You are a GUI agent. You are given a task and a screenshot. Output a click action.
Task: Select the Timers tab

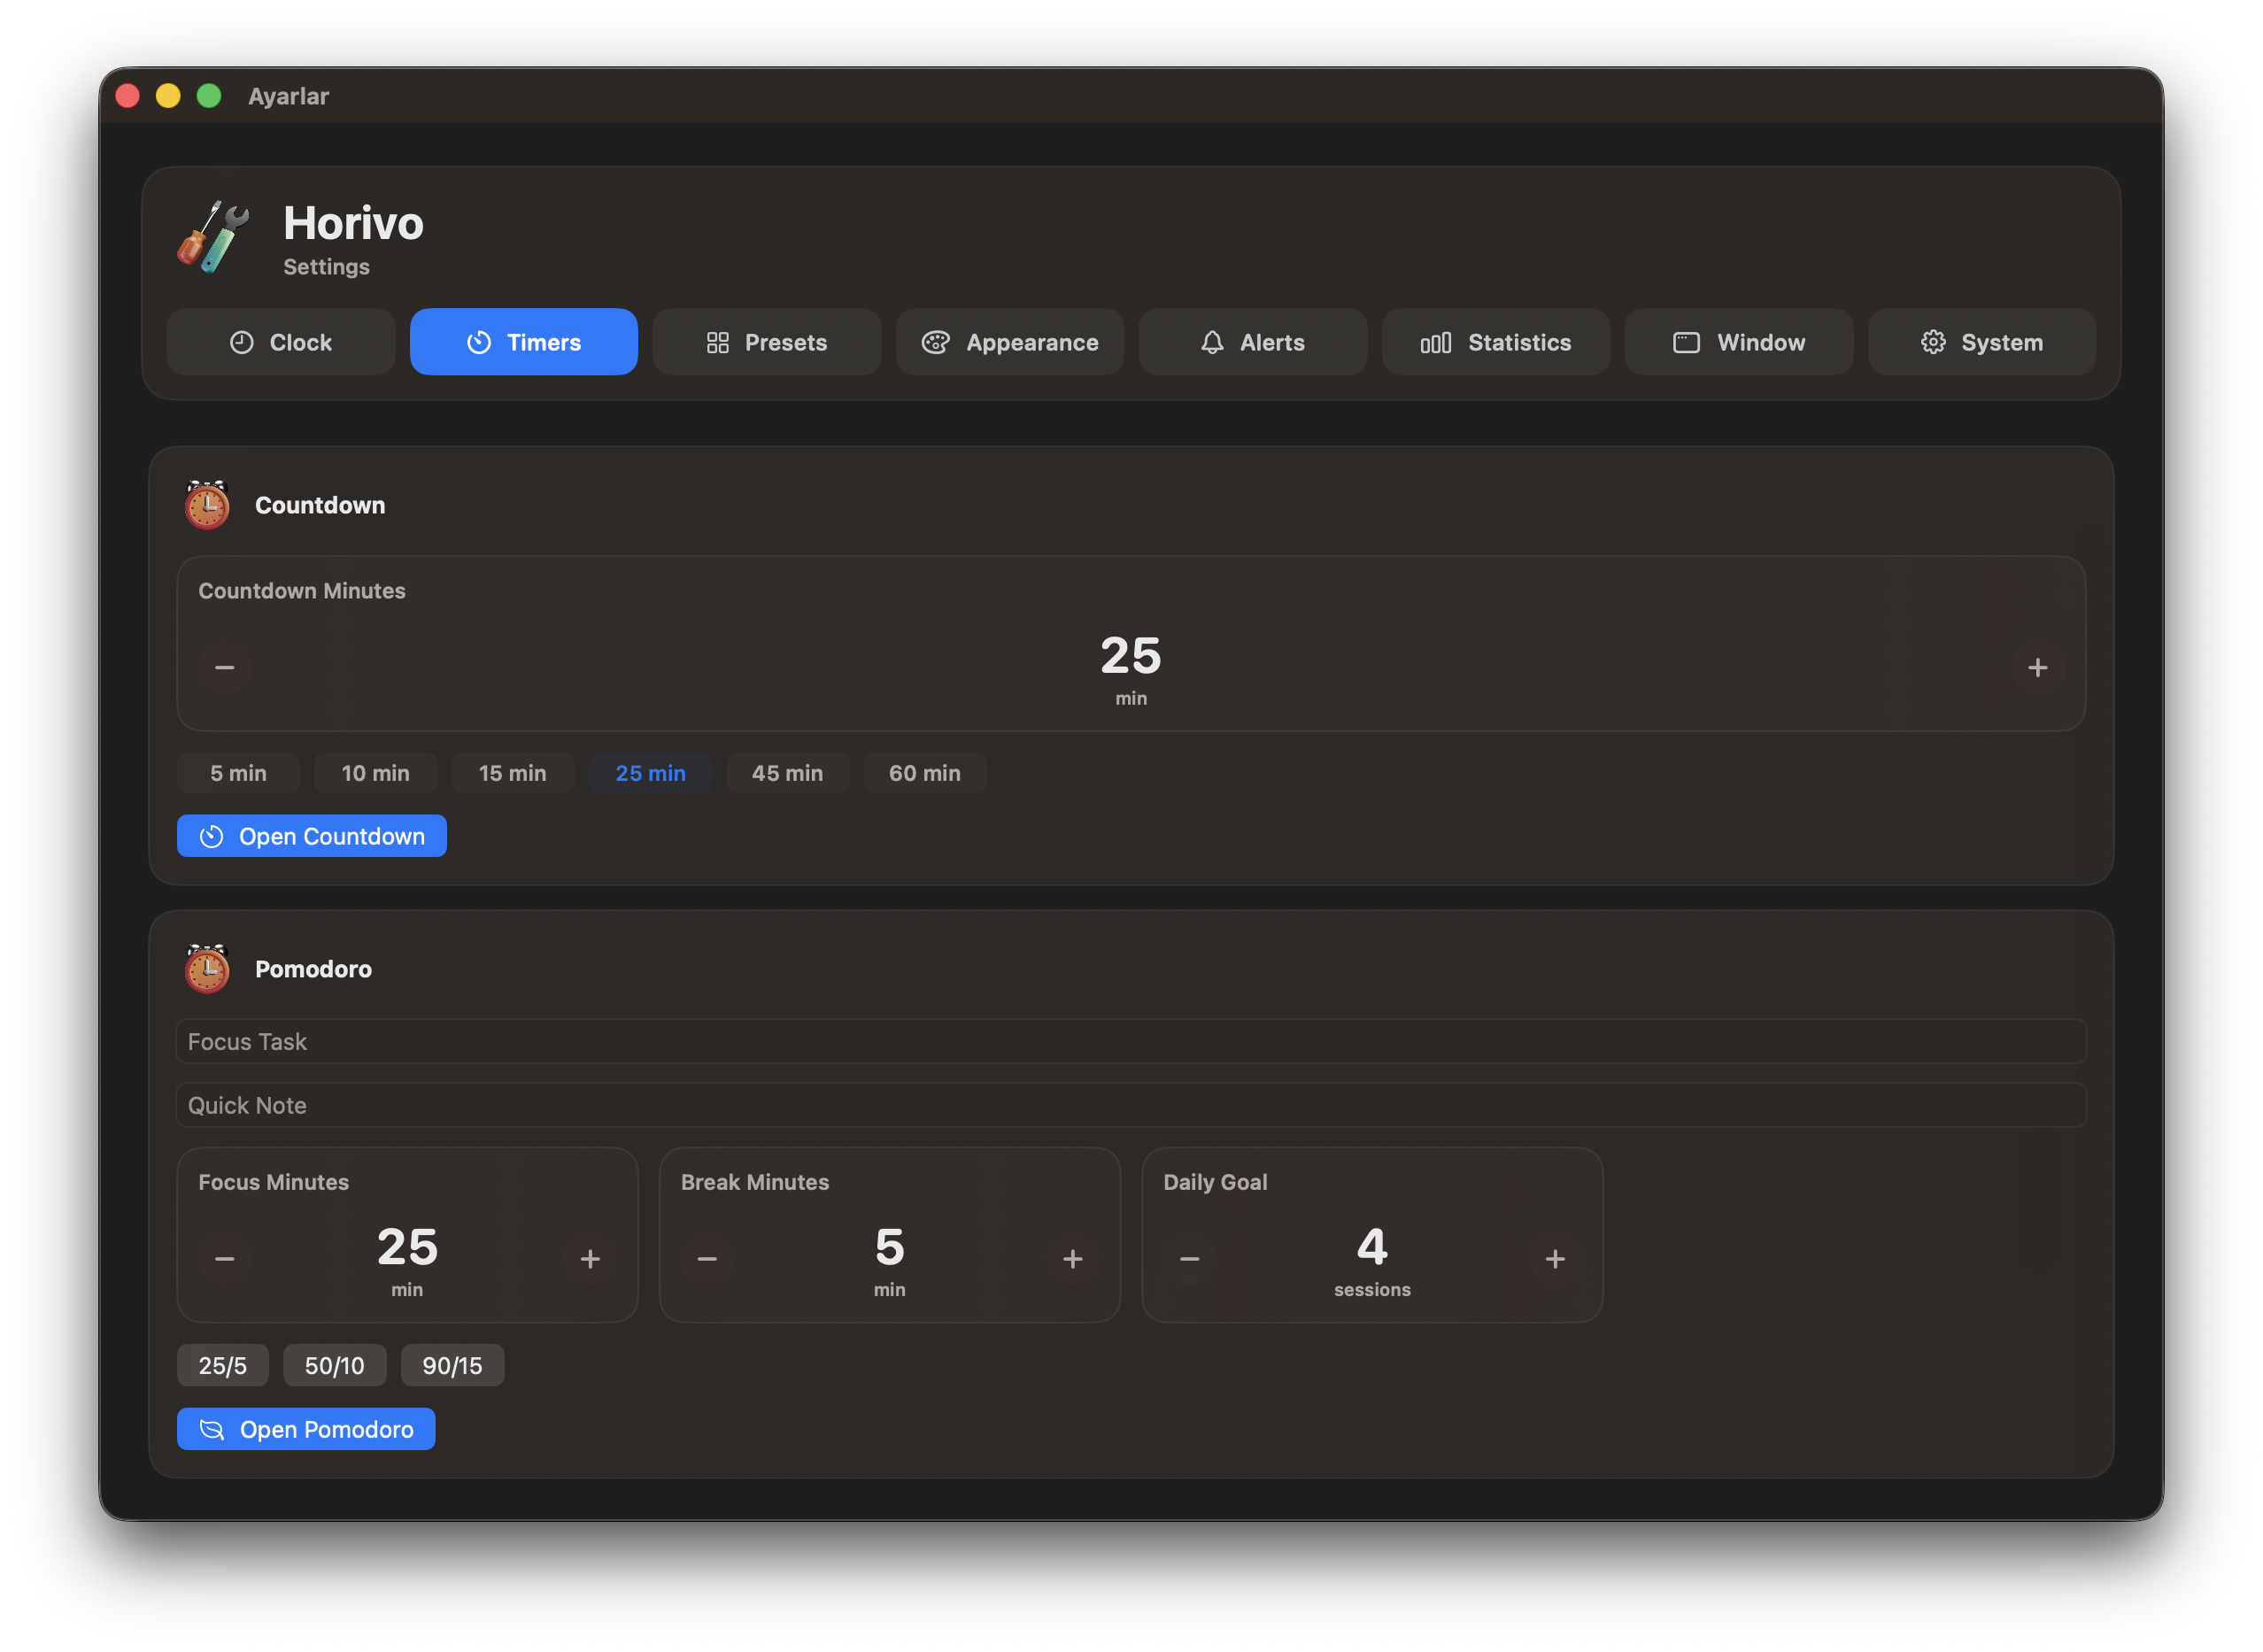click(x=523, y=342)
